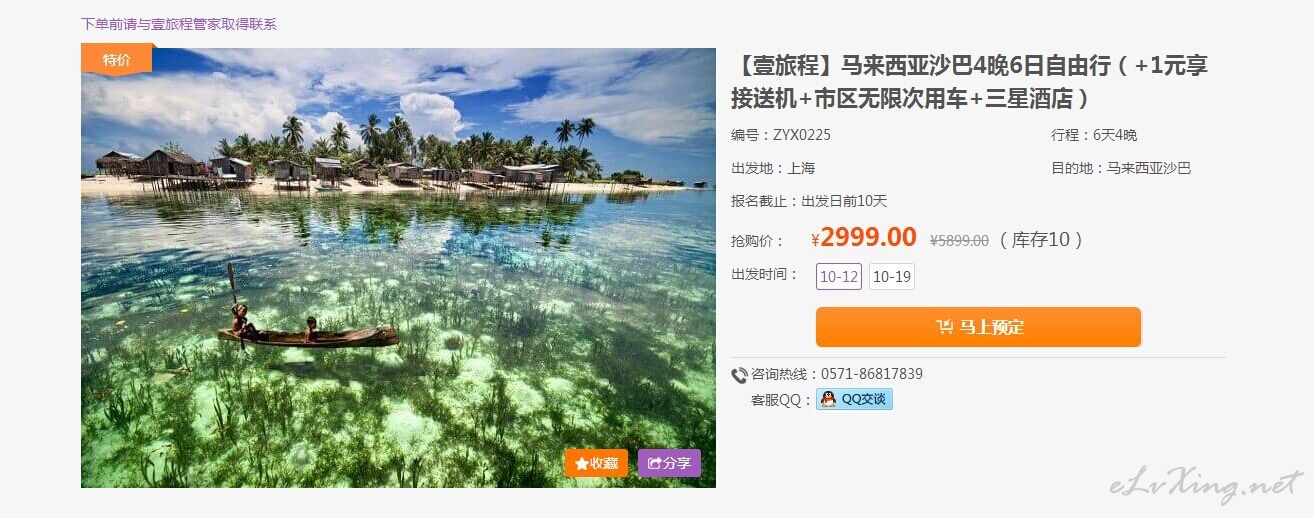The image size is (1314, 518).
Task: Click the eLvXing.net watermark logo
Action: 1206,484
